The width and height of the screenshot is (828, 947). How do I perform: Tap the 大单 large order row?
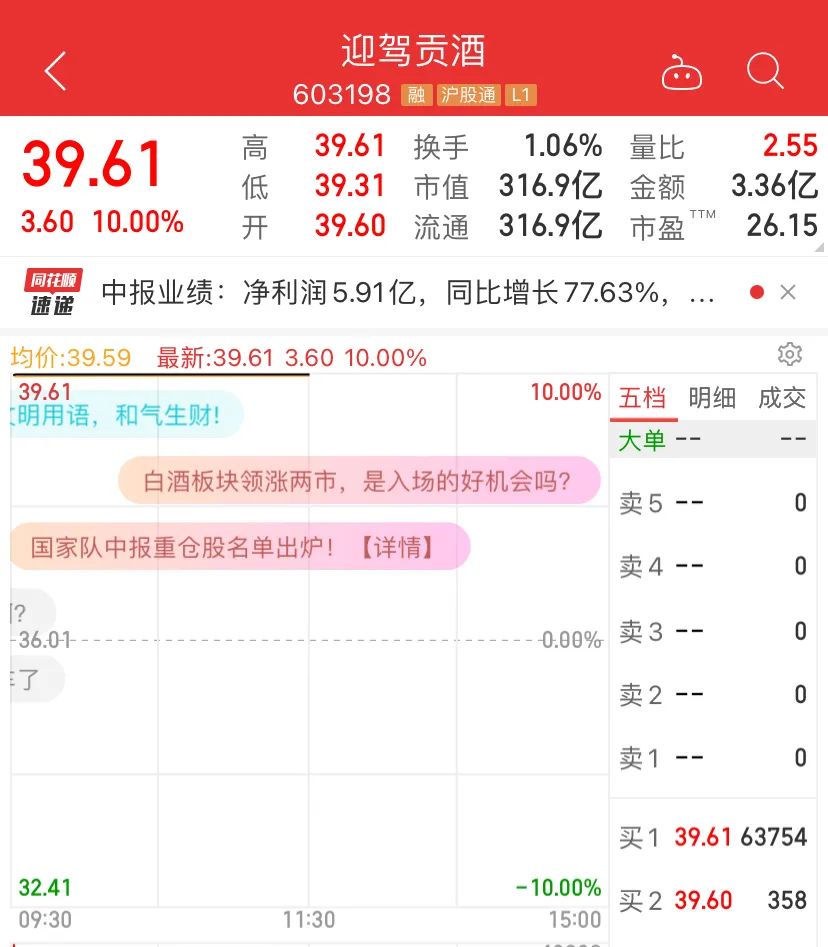point(712,439)
